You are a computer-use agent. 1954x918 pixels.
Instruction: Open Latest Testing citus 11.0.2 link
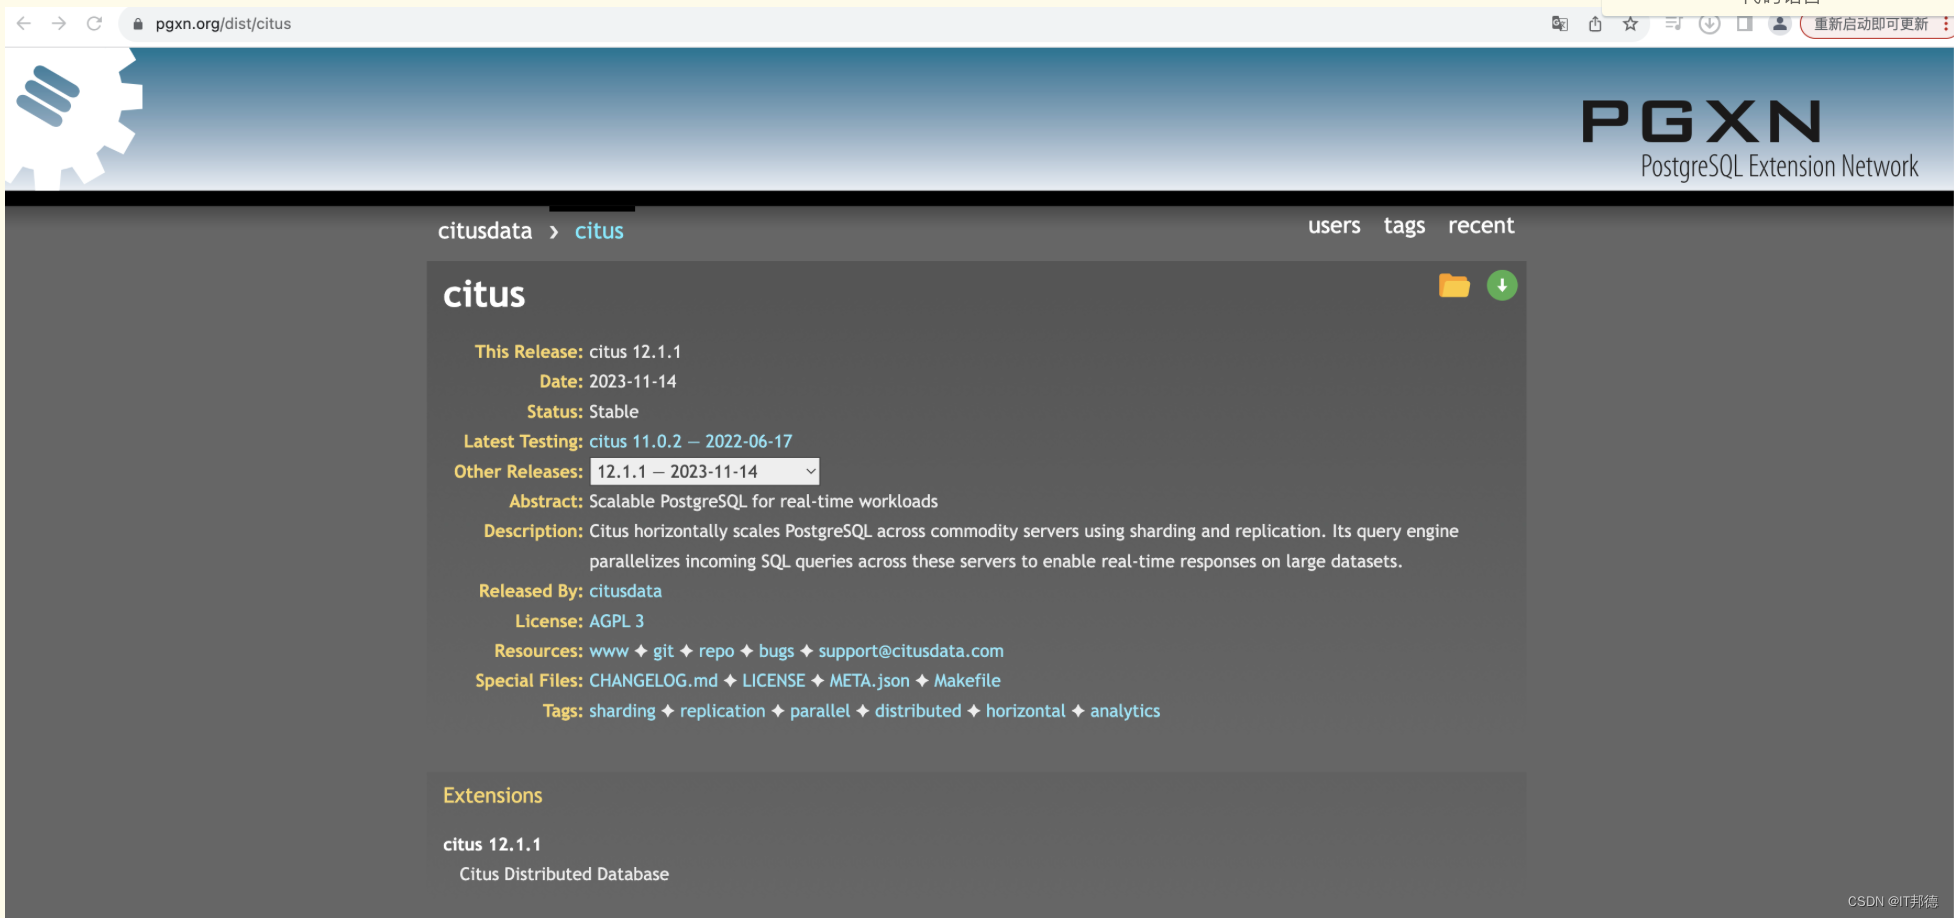click(690, 441)
